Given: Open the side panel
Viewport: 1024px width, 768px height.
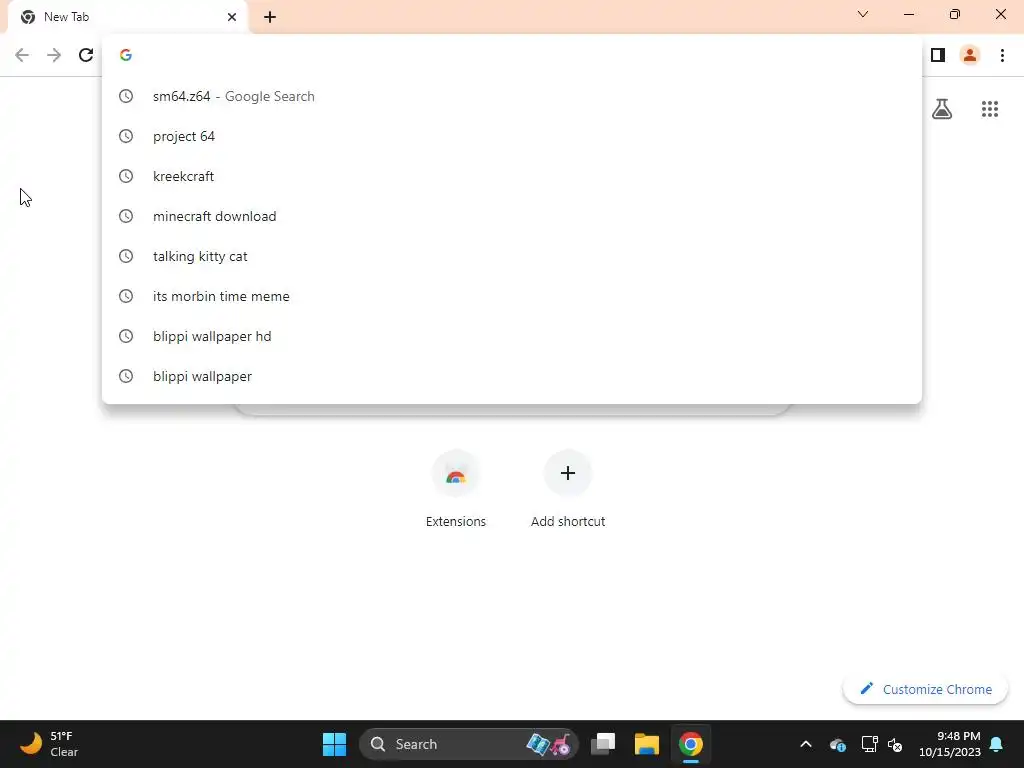Looking at the screenshot, I should coord(938,55).
